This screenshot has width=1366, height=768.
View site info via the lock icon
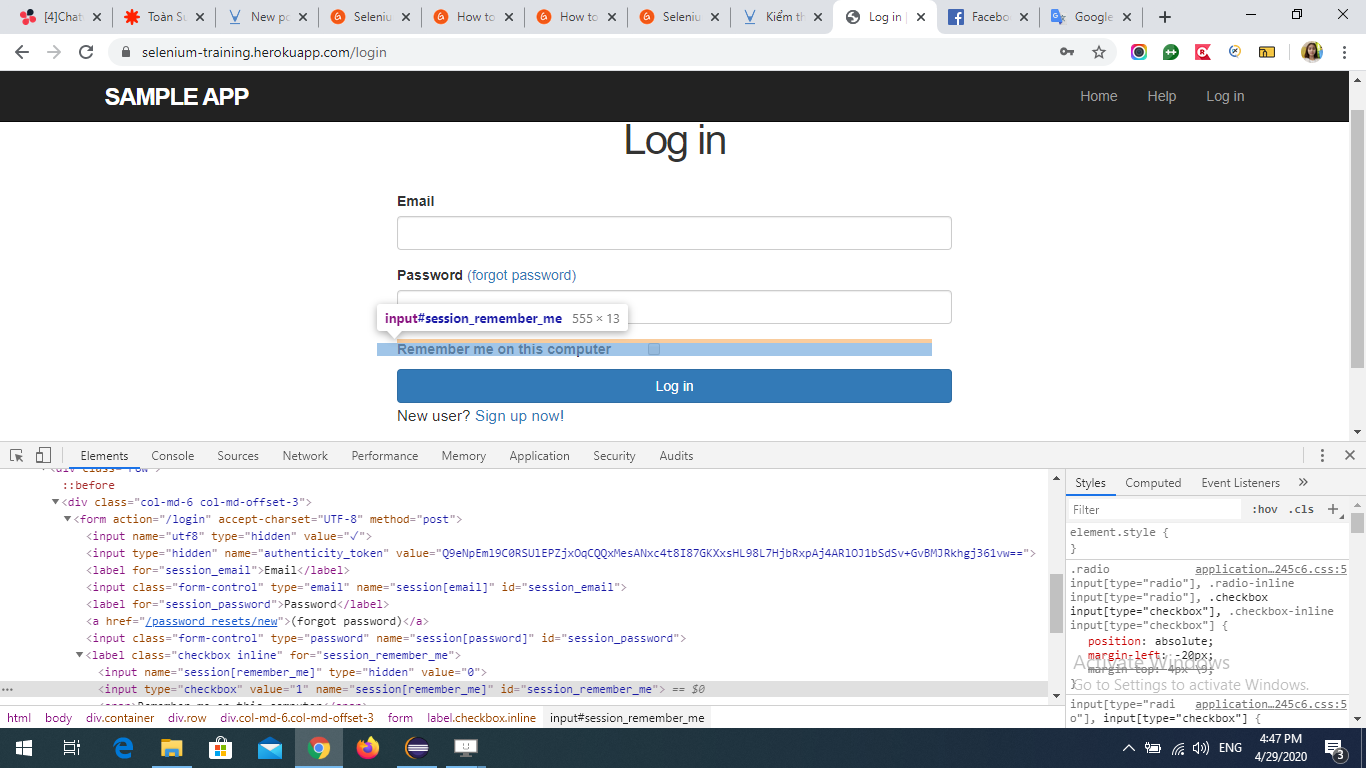coord(126,52)
